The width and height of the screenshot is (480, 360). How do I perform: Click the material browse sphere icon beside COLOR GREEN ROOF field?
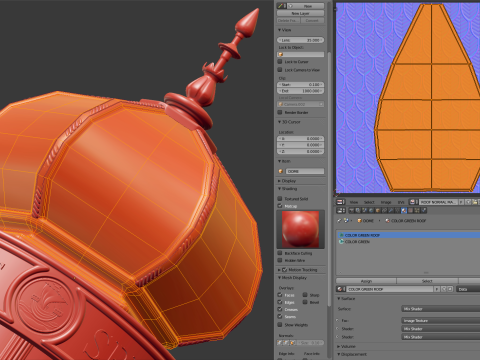(x=341, y=289)
